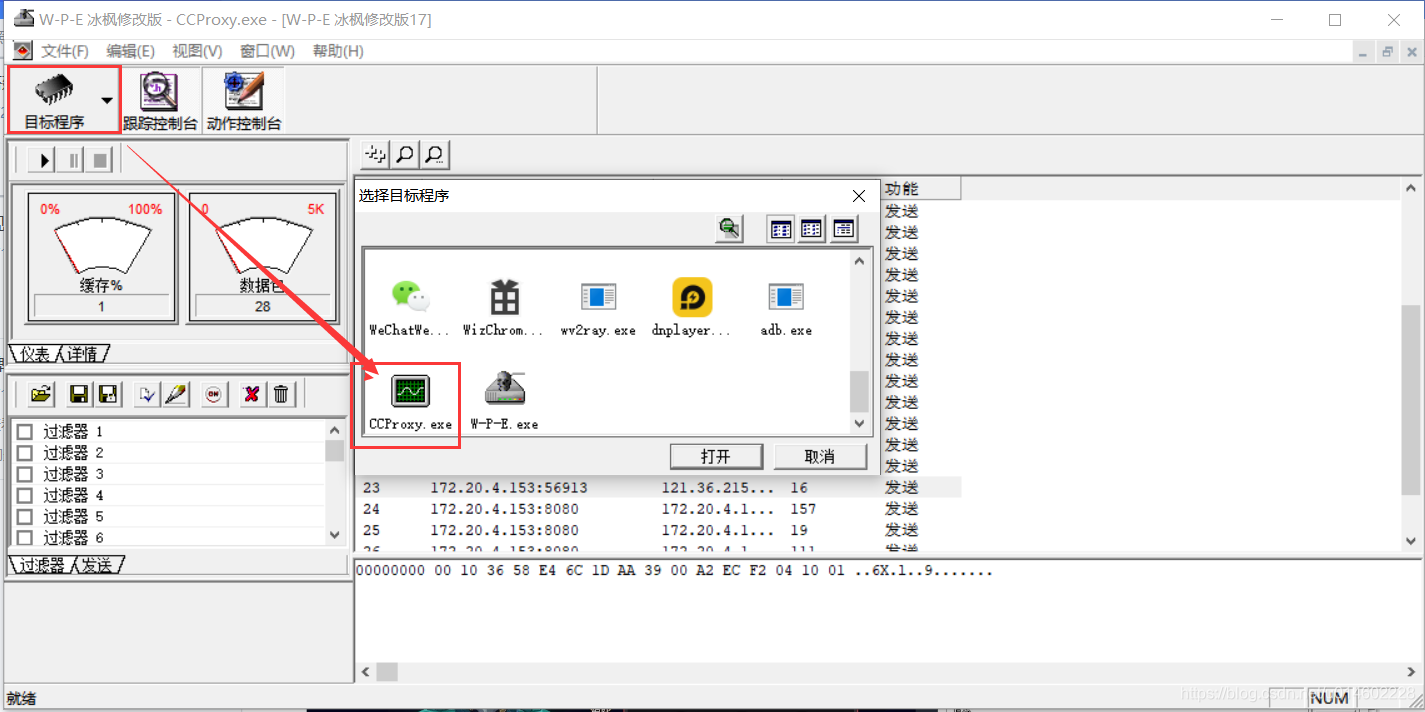Viewport: 1425px width, 712px height.
Task: Click the open filter file folder icon
Action: tap(40, 394)
